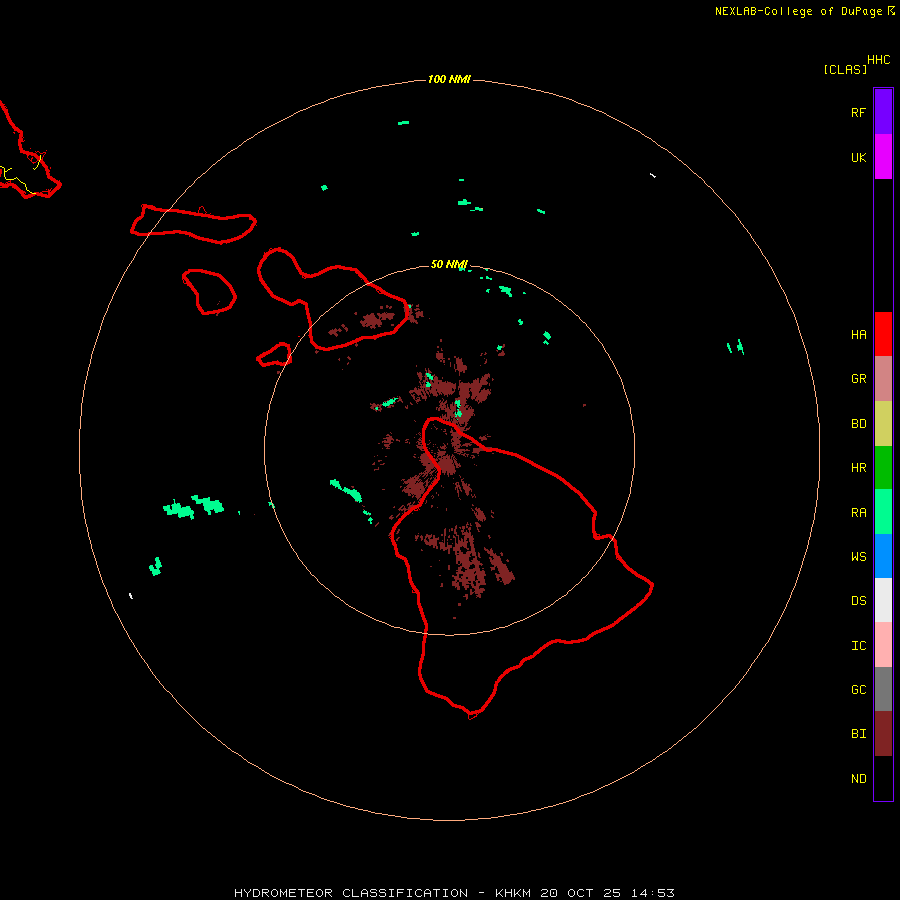This screenshot has width=900, height=900.
Task: Click the BD legend label
Action: 858,424
